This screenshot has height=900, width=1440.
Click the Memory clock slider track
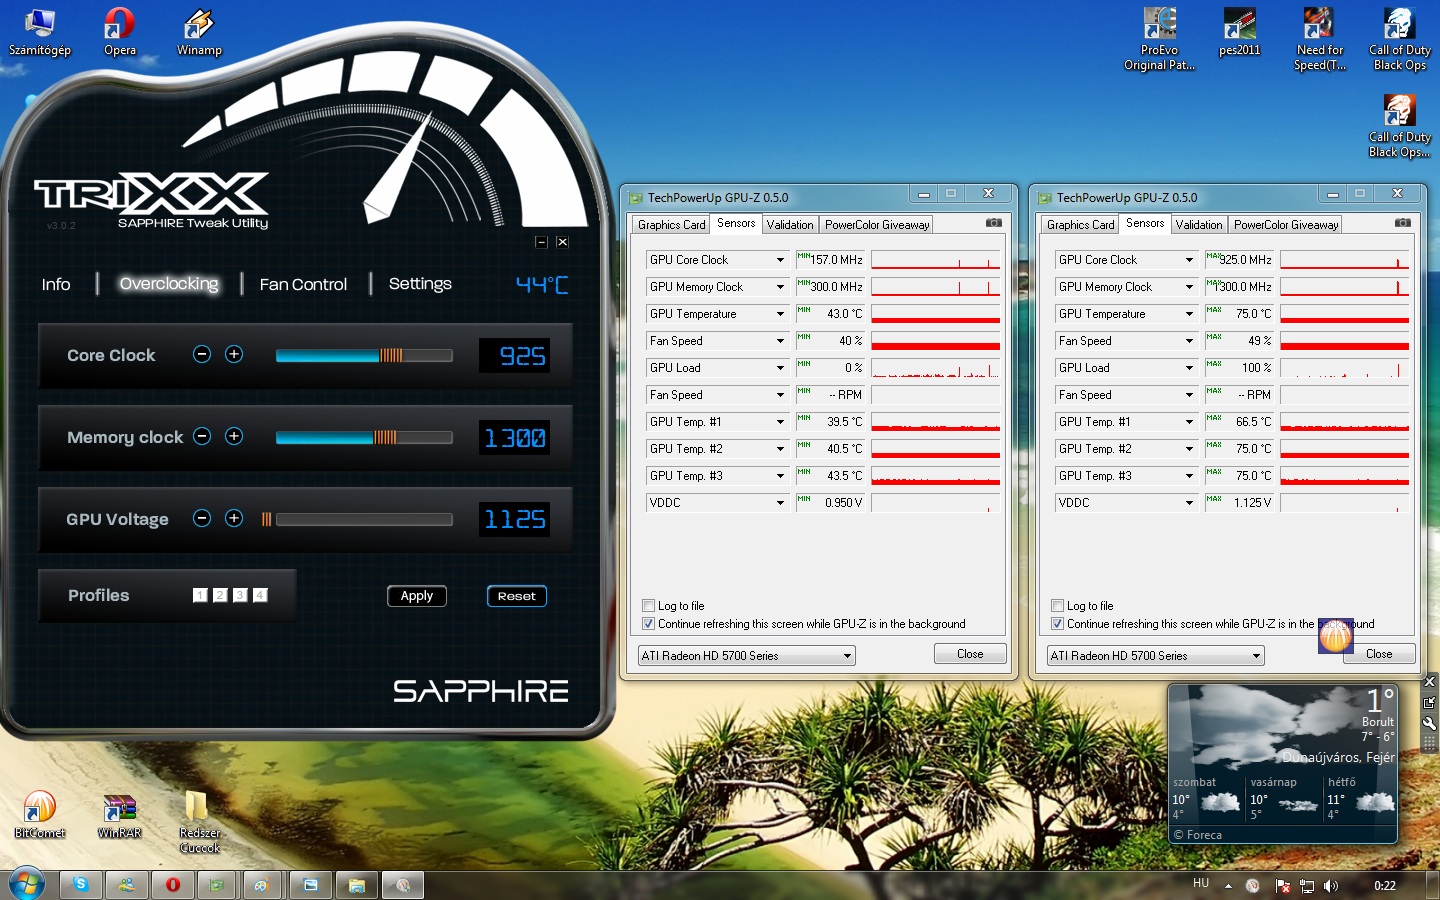[364, 437]
